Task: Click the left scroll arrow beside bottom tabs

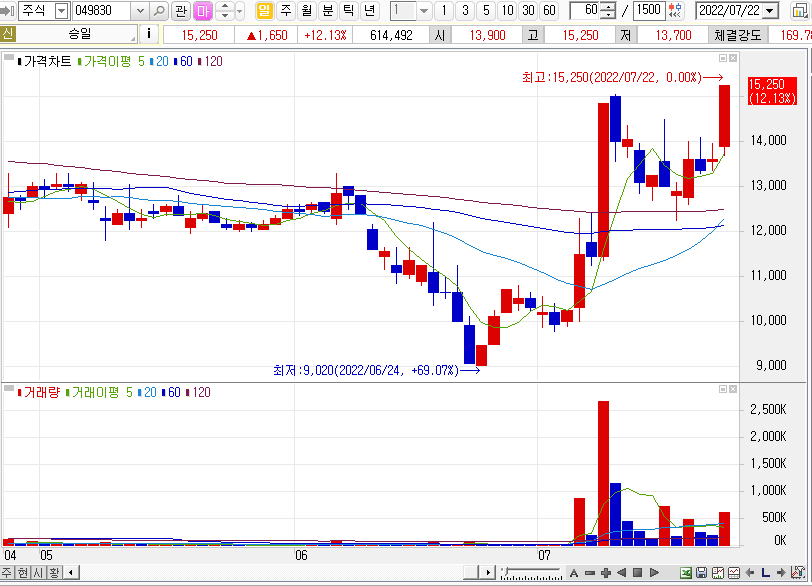Action: click(x=71, y=573)
